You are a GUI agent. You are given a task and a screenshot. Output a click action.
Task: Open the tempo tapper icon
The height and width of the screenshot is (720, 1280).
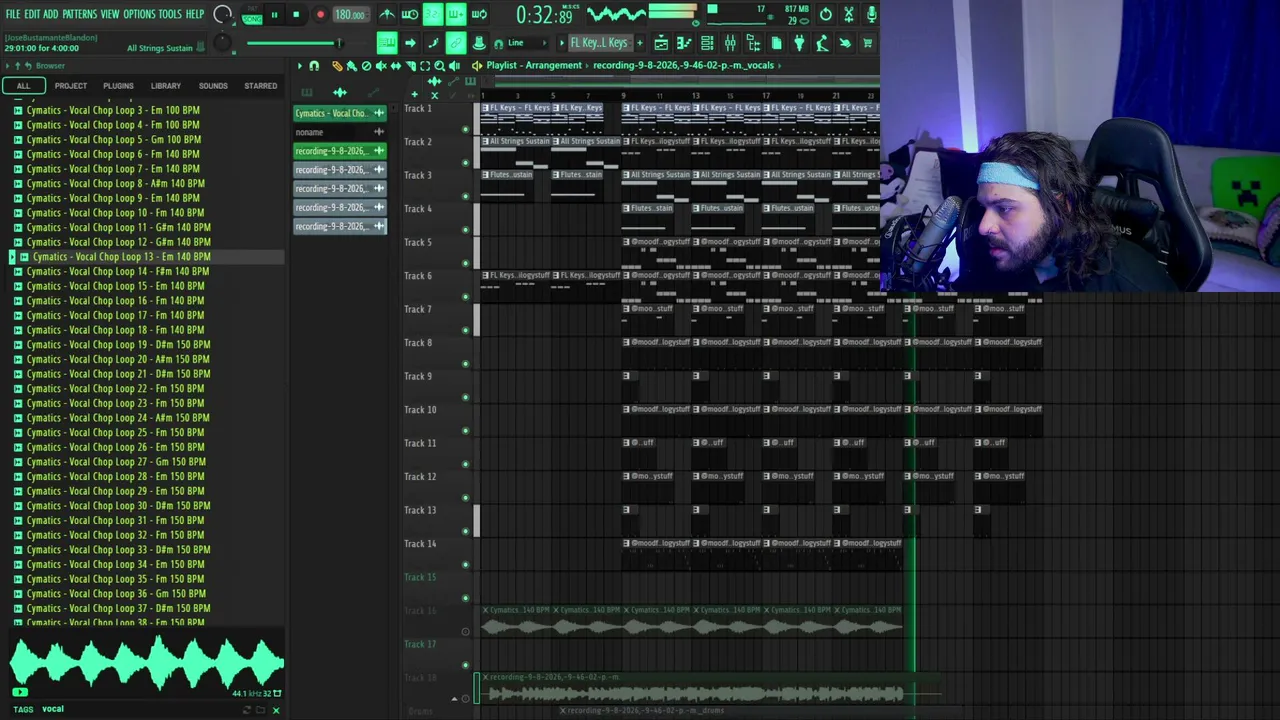click(x=822, y=43)
